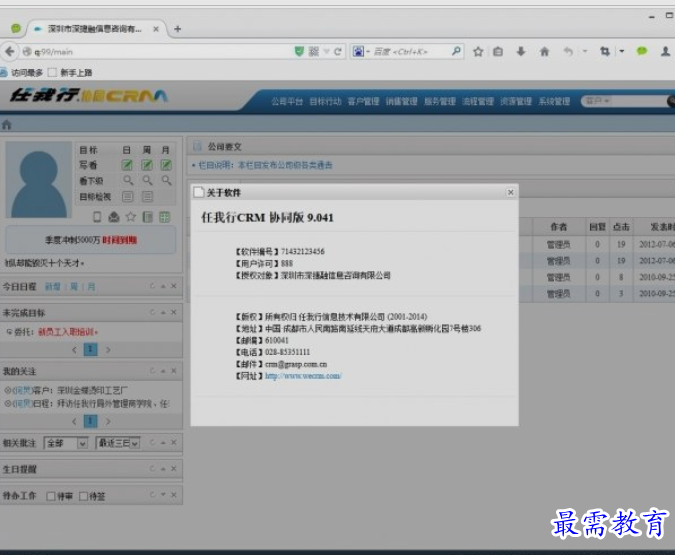Click the 周 link in 今日日程

pos(74,287)
